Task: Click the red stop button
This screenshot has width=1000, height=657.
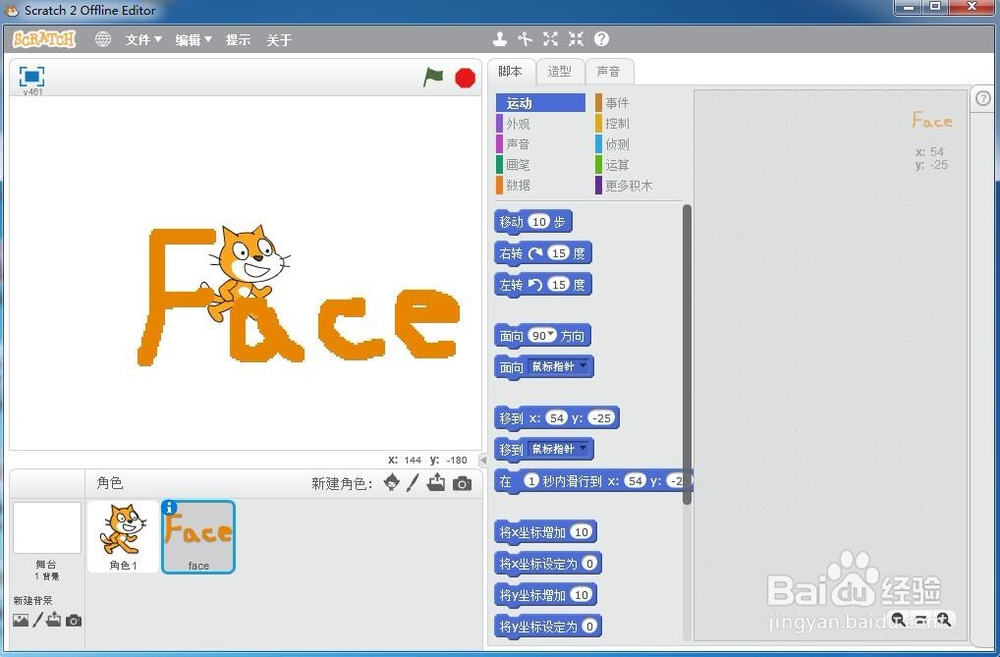Action: click(x=465, y=78)
